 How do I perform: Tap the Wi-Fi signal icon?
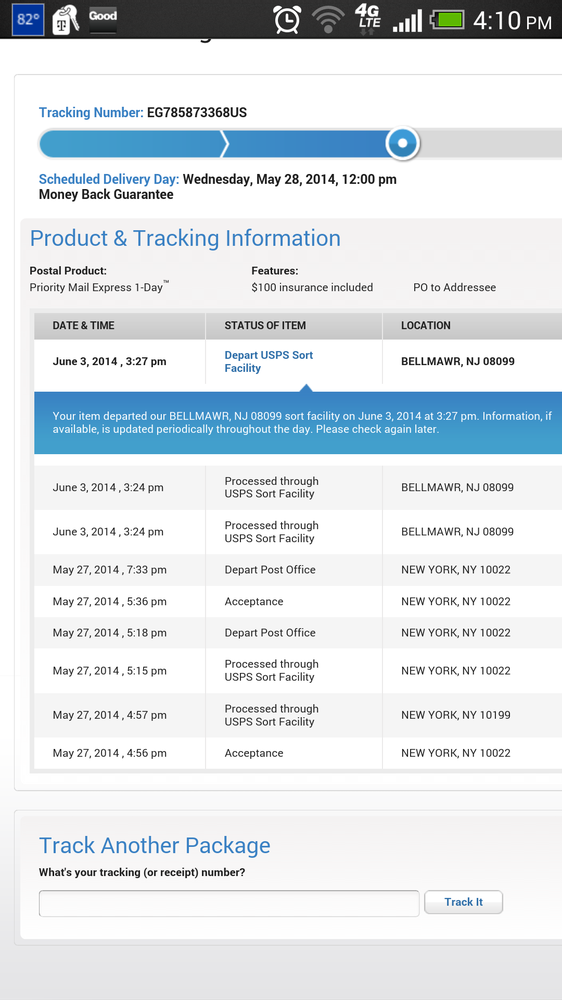tap(329, 19)
